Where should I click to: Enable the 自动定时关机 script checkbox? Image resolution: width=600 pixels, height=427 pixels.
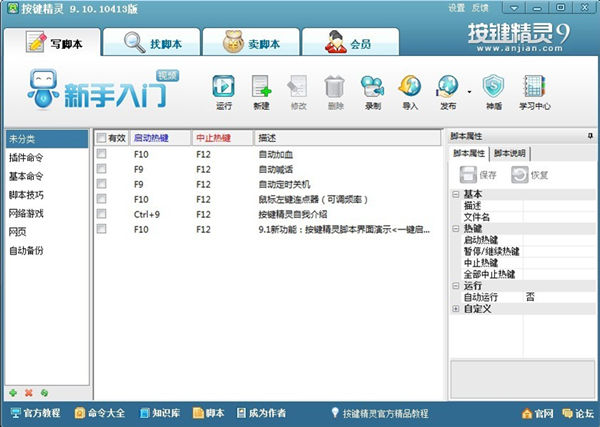[x=101, y=184]
